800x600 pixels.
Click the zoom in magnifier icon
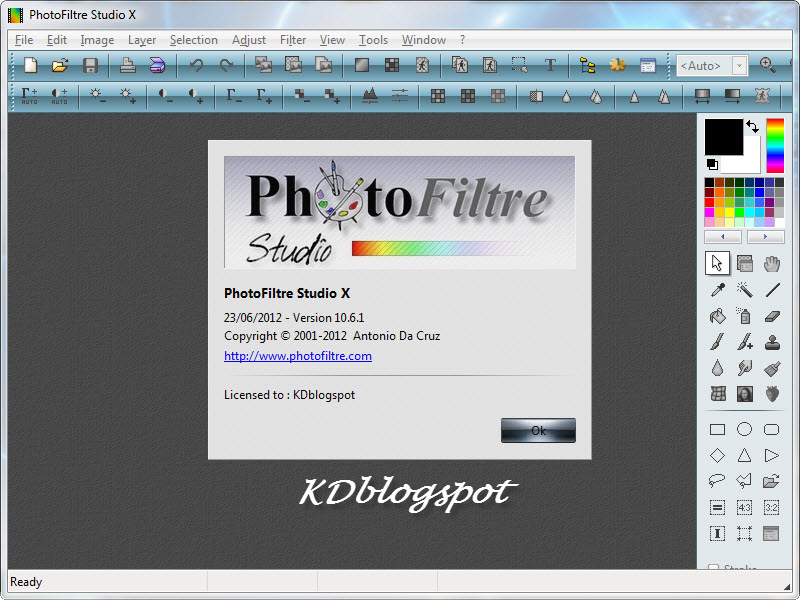tap(767, 65)
